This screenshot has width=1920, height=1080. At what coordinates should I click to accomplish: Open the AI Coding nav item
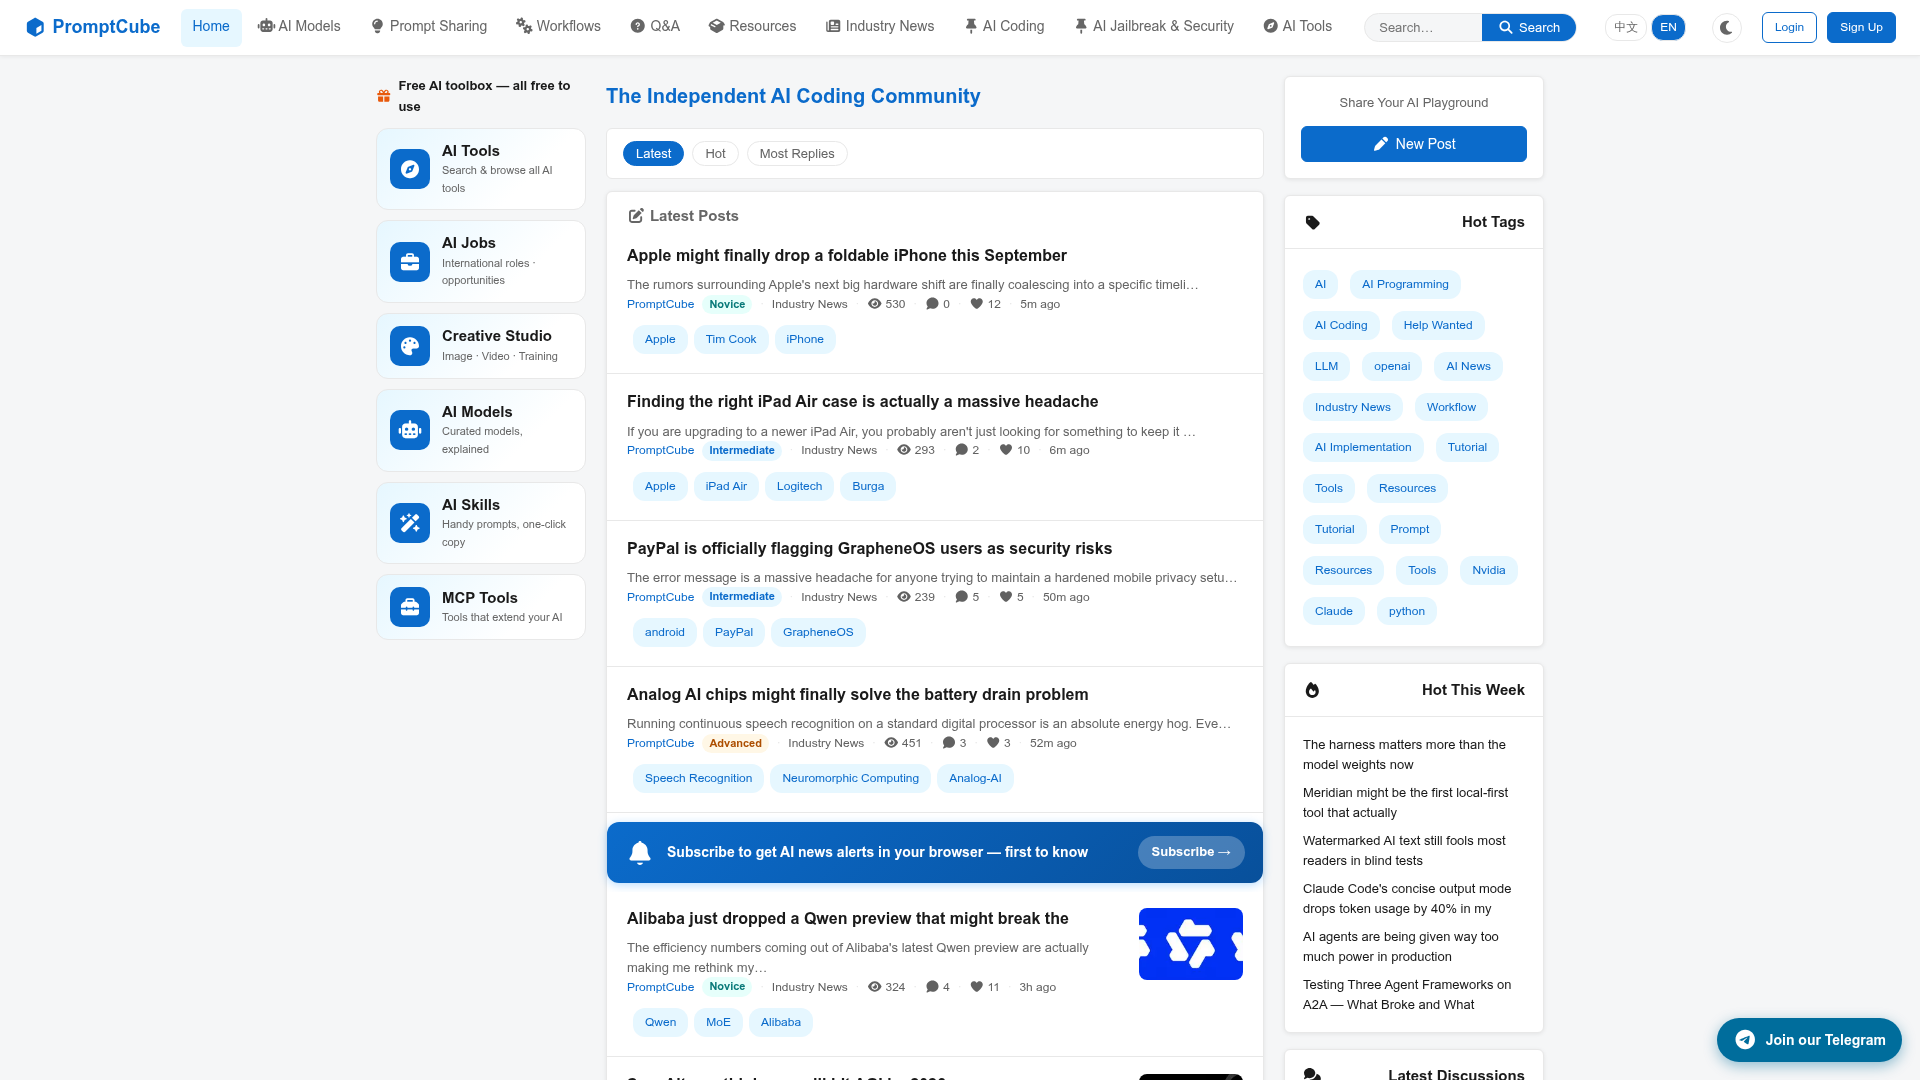tap(1004, 27)
